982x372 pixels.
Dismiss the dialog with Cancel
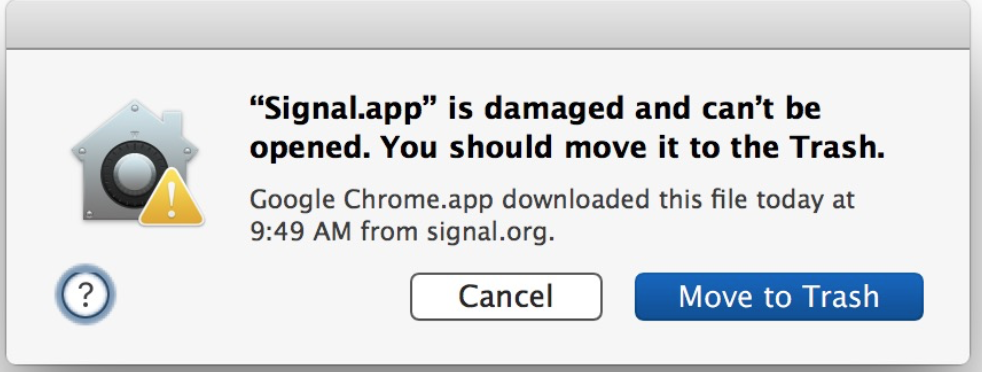point(506,296)
